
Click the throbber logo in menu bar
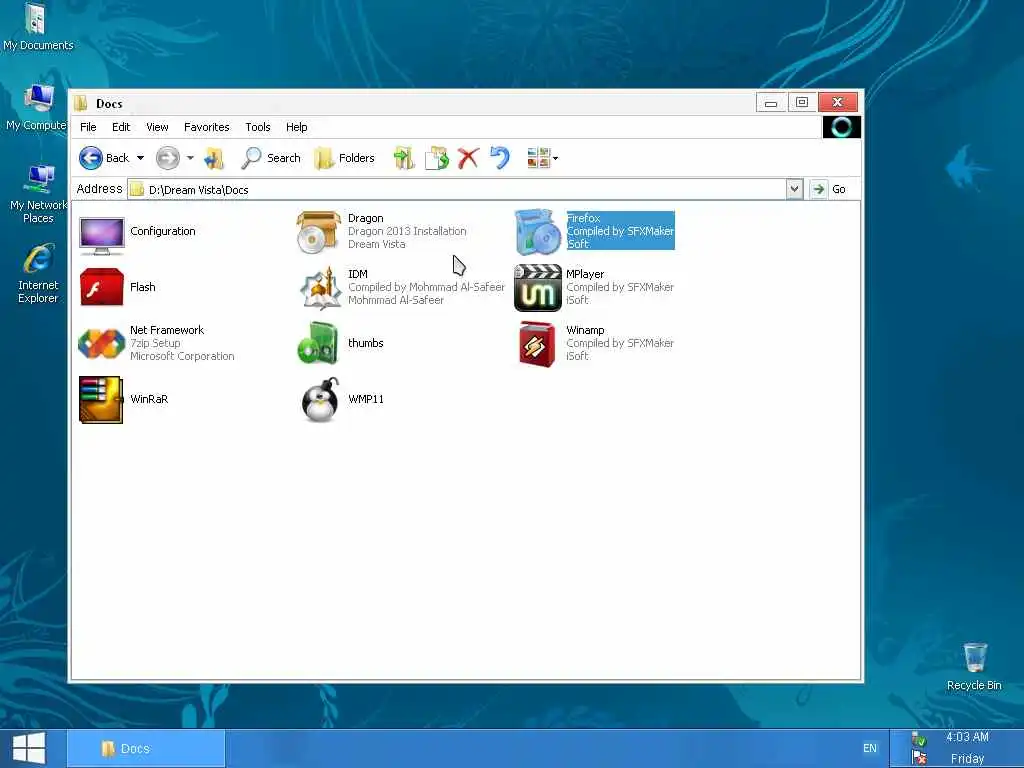pos(842,127)
